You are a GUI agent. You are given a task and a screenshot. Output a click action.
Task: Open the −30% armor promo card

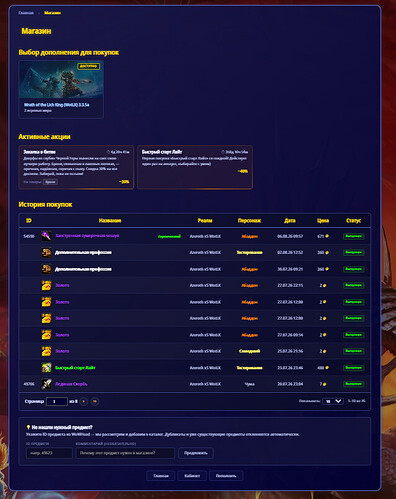pos(76,167)
